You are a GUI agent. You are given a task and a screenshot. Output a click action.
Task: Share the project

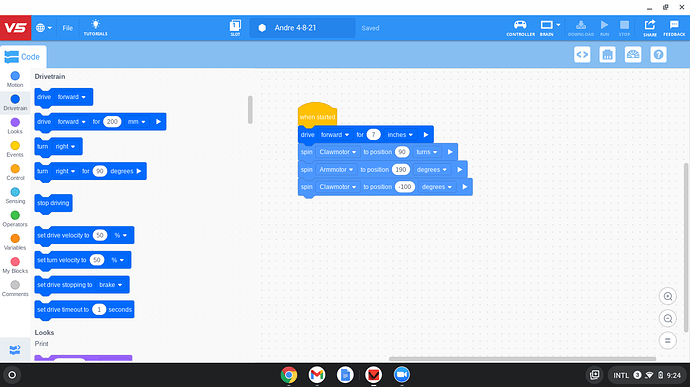650,27
